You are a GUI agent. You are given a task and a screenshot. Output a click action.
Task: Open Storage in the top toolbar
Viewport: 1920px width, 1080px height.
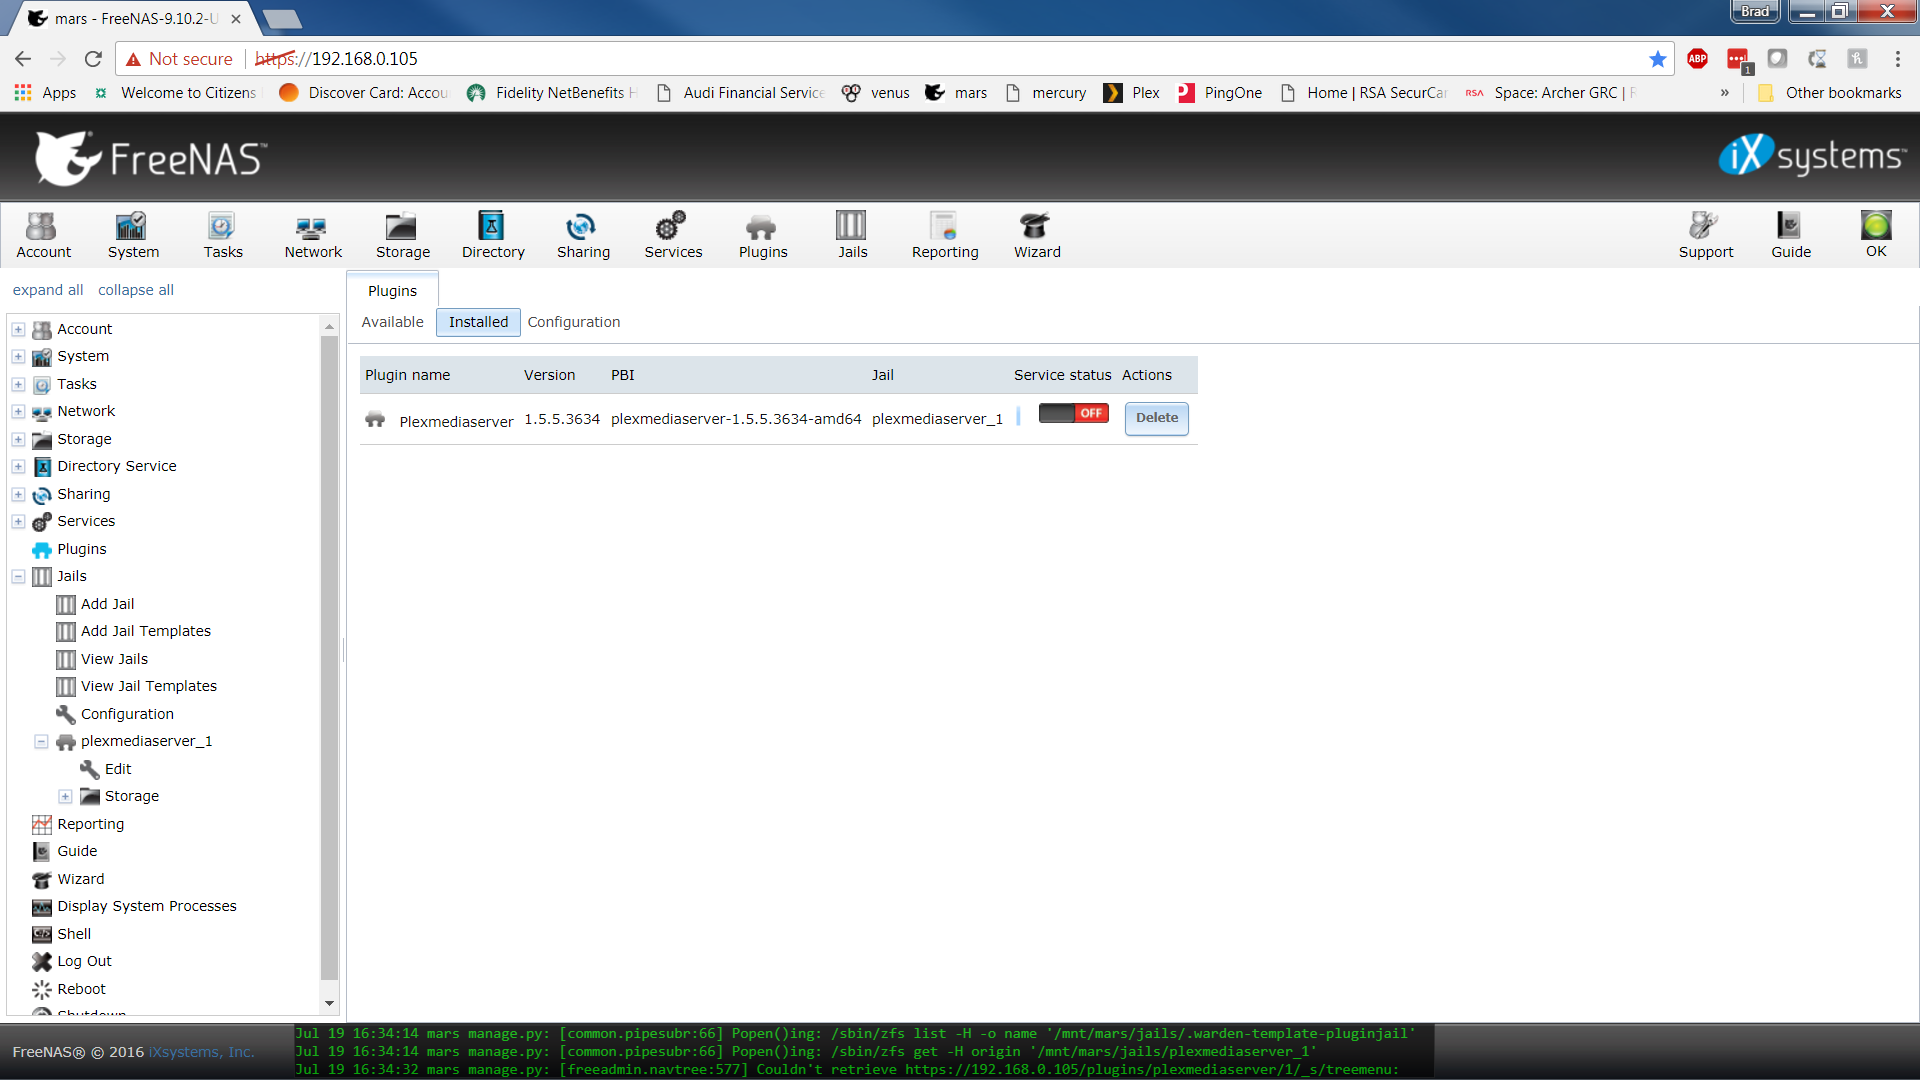(403, 236)
